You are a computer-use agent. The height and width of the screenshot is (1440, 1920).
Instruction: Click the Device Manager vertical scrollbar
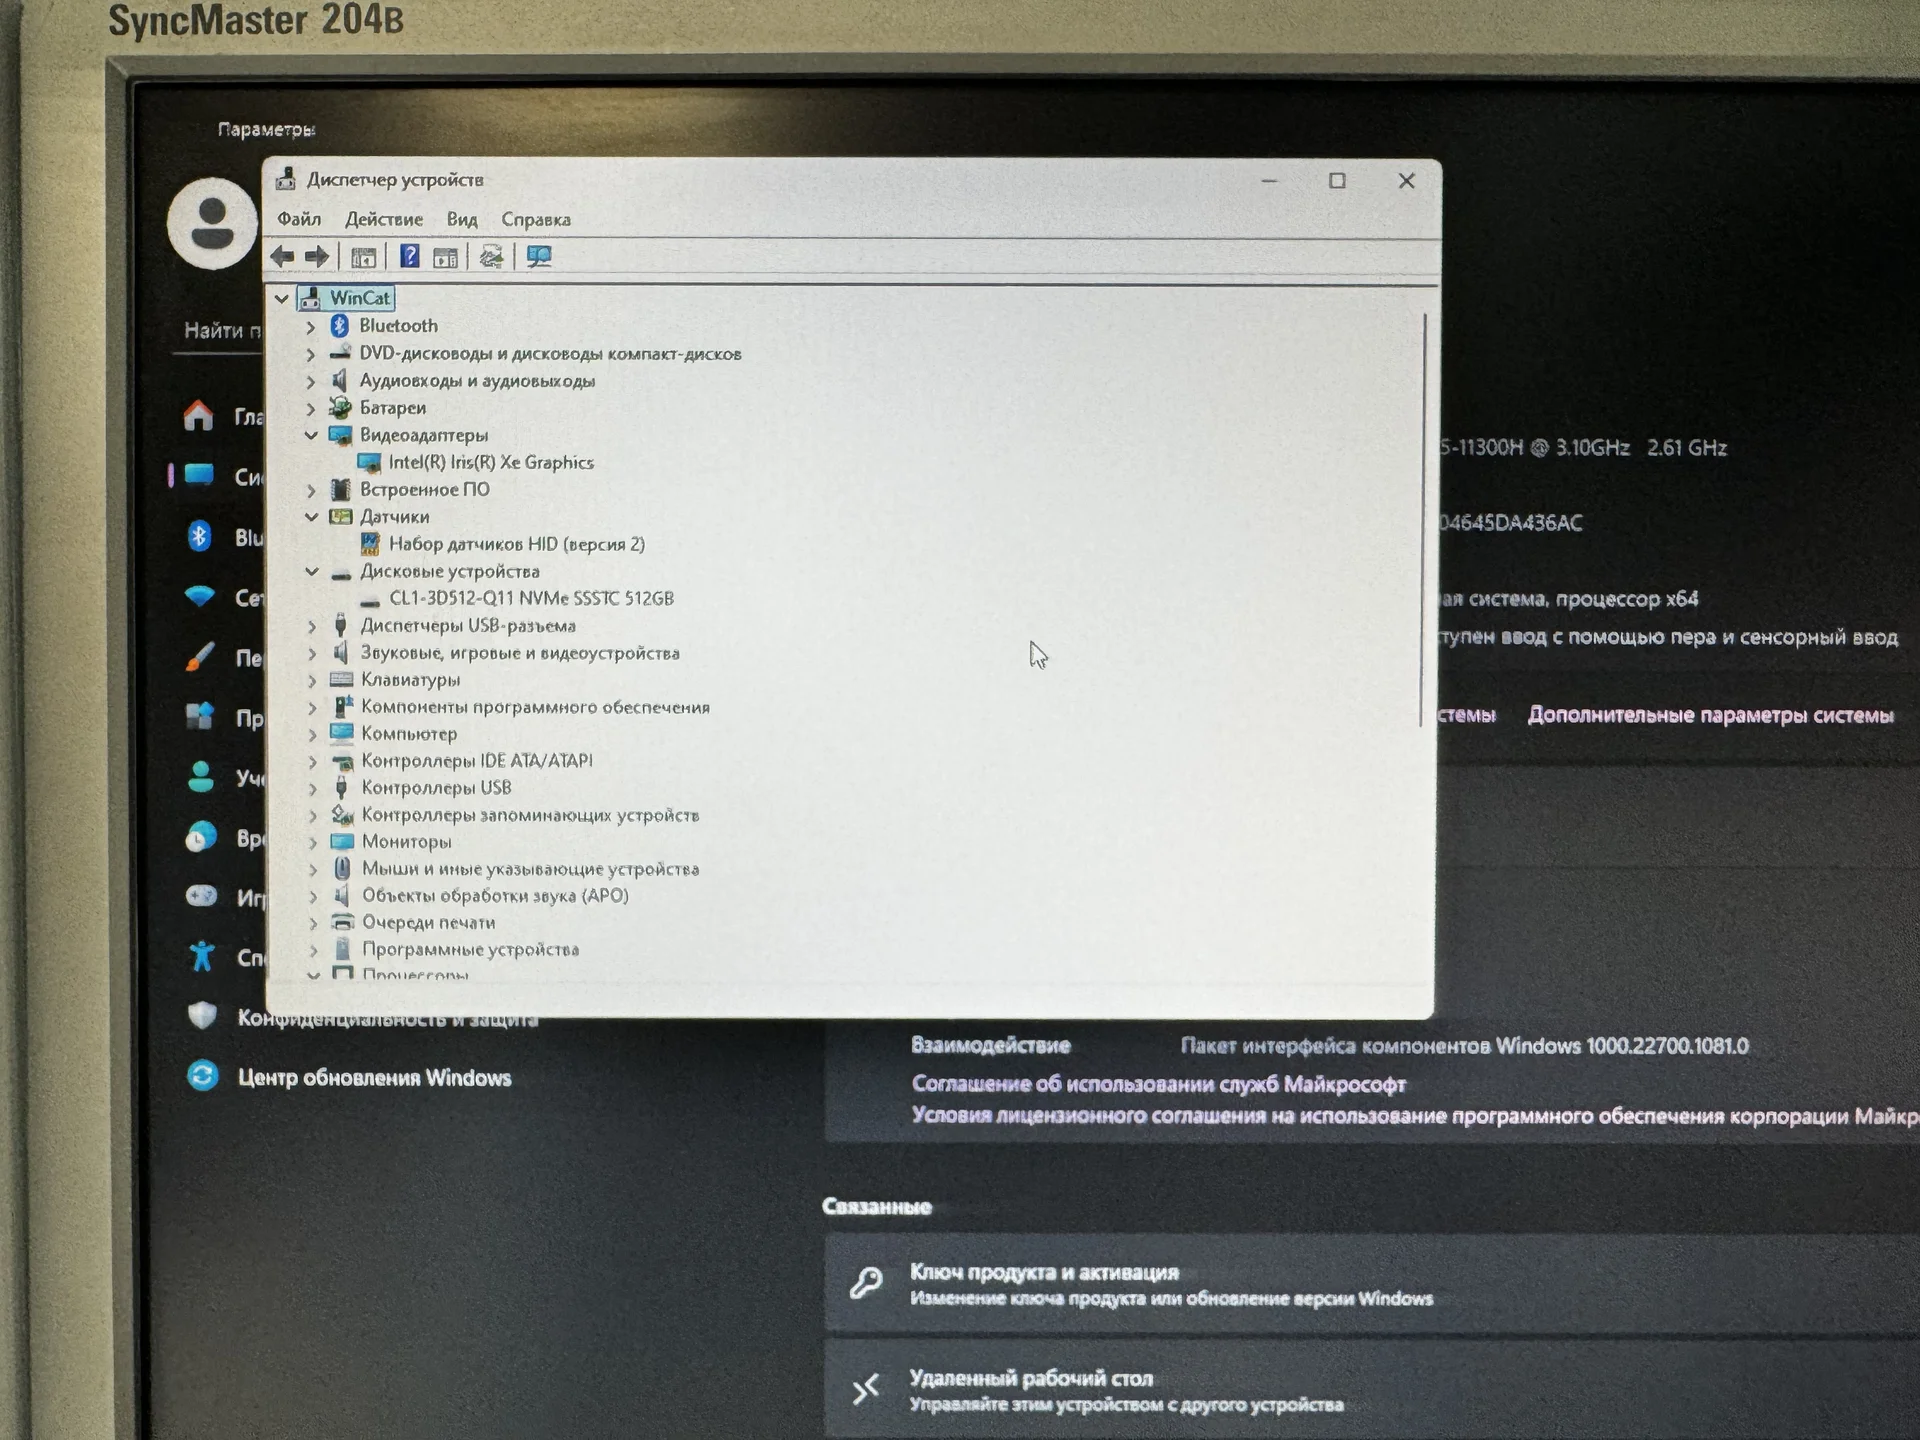tap(1422, 520)
